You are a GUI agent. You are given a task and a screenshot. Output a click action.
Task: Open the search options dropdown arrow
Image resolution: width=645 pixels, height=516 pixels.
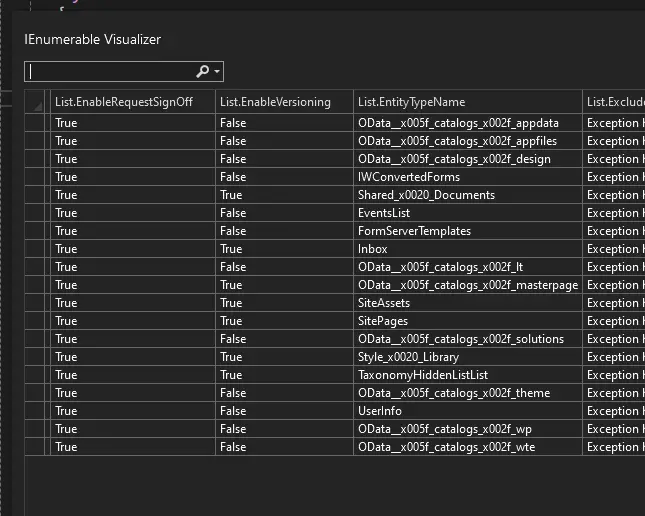click(x=217, y=72)
